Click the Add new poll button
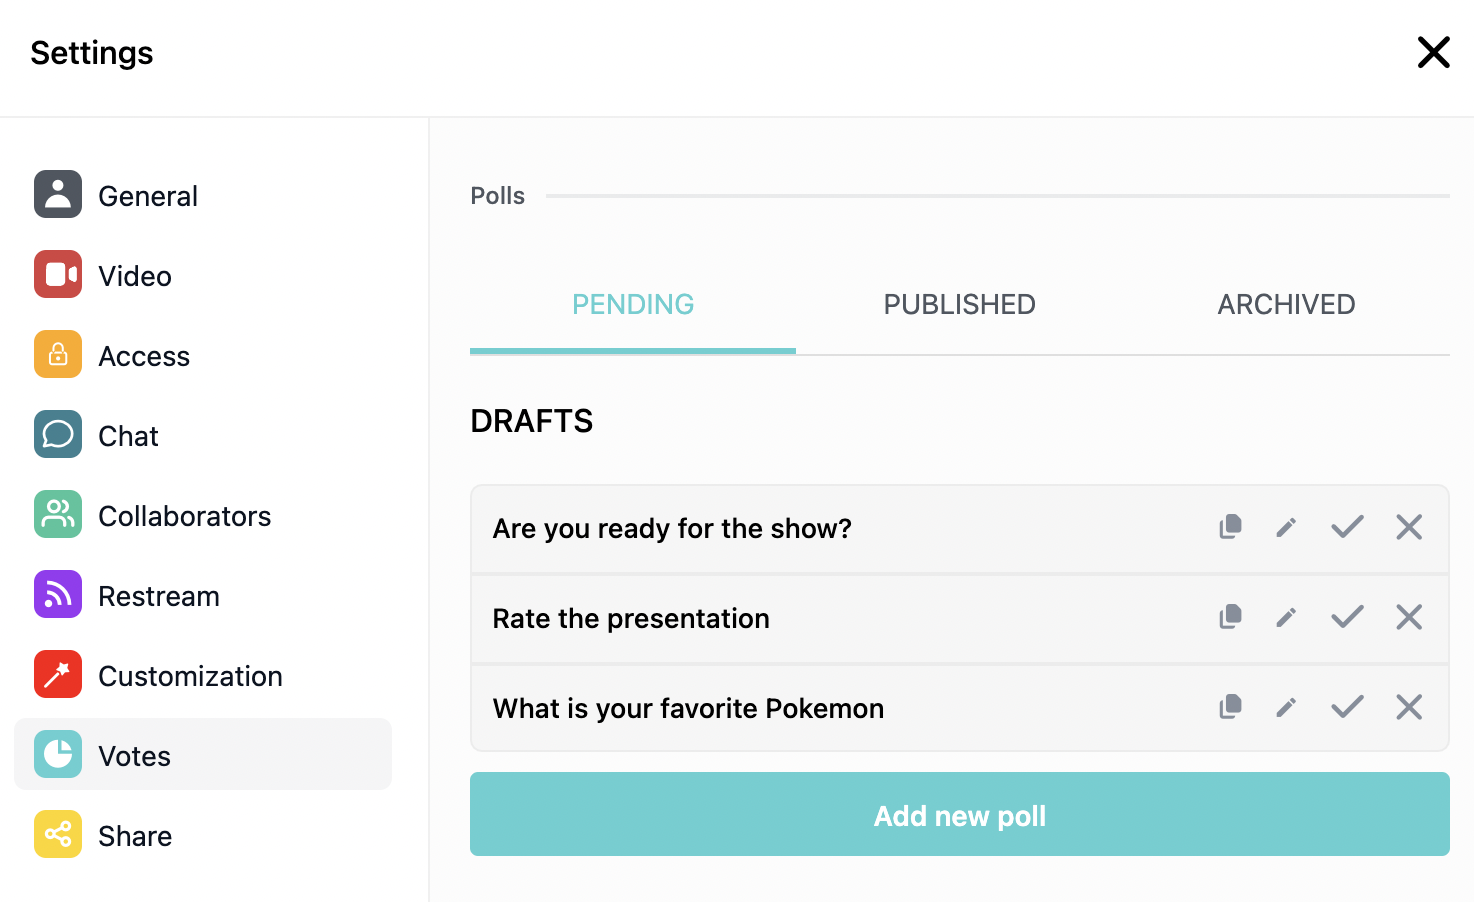Screen dimensions: 1474x902 [x=960, y=814]
